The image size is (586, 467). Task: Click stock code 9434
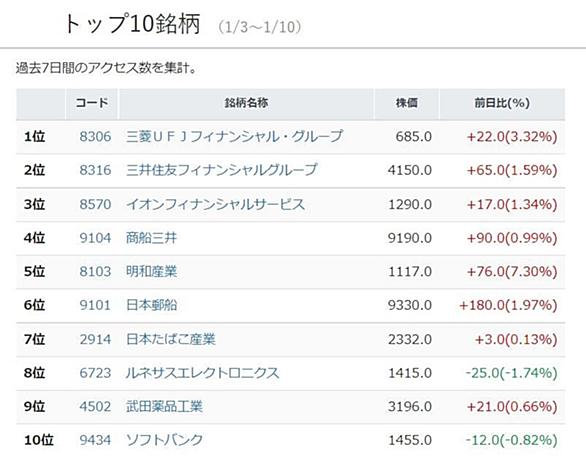[x=95, y=440]
